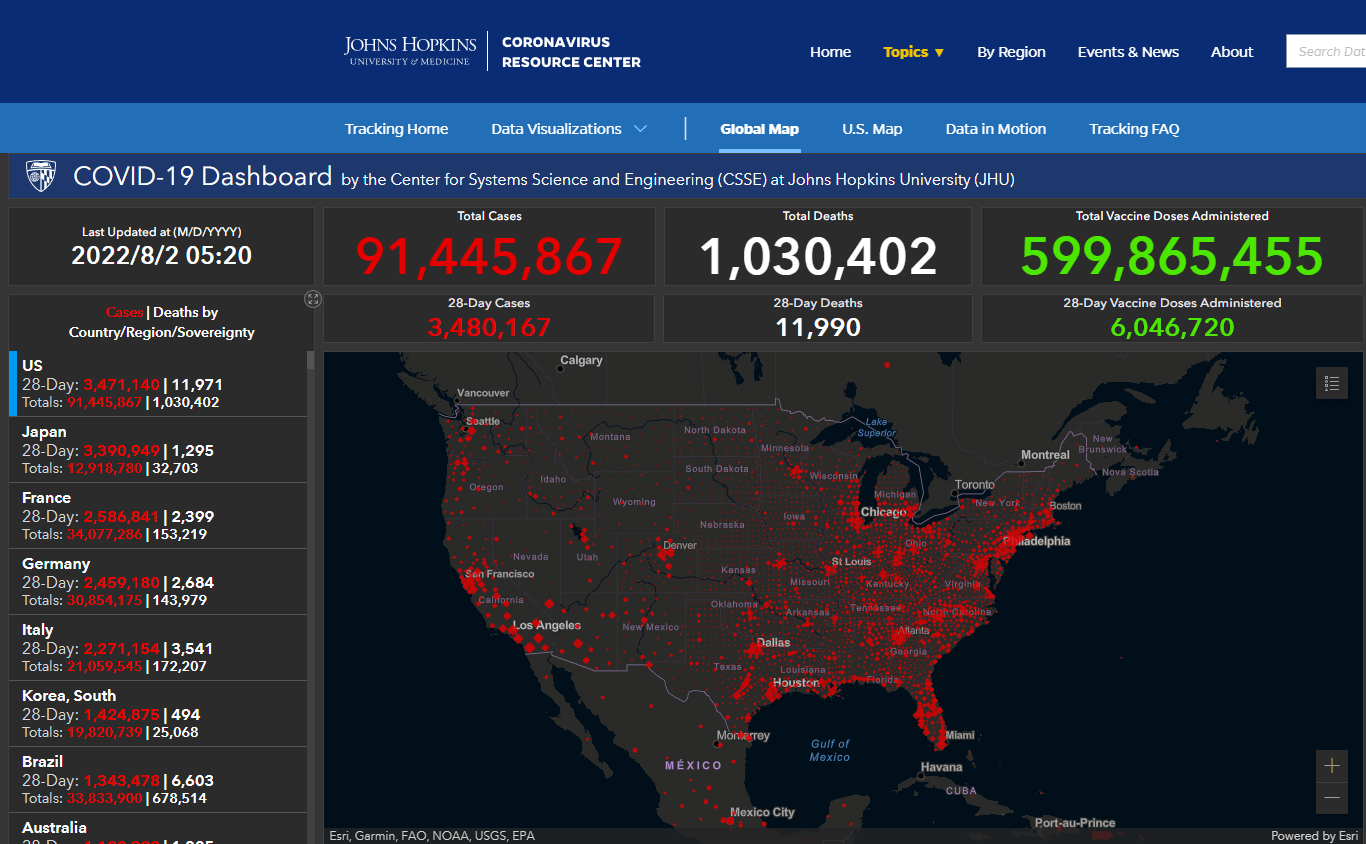Click into the Search Data field
1366x844 pixels.
click(x=1326, y=52)
